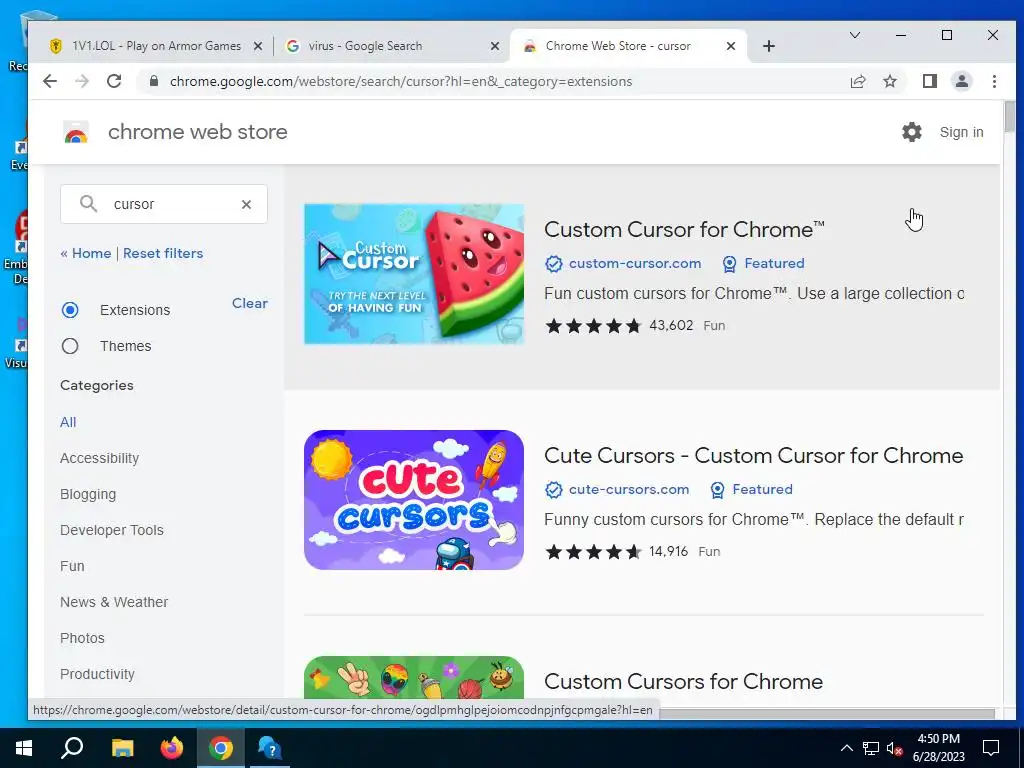Viewport: 1024px width, 768px height.
Task: Click the cute-cursors.com publisher link
Action: pyautogui.click(x=629, y=489)
